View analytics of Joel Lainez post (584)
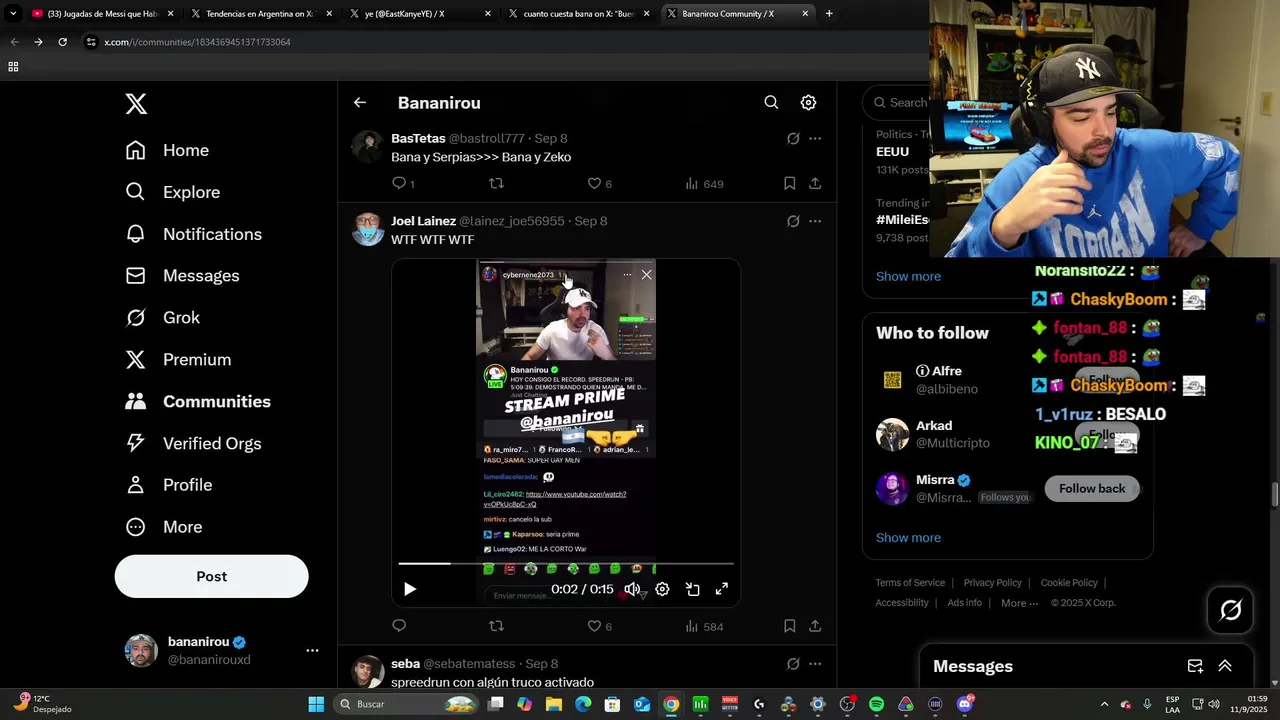Viewport: 1280px width, 720px height. [704, 627]
